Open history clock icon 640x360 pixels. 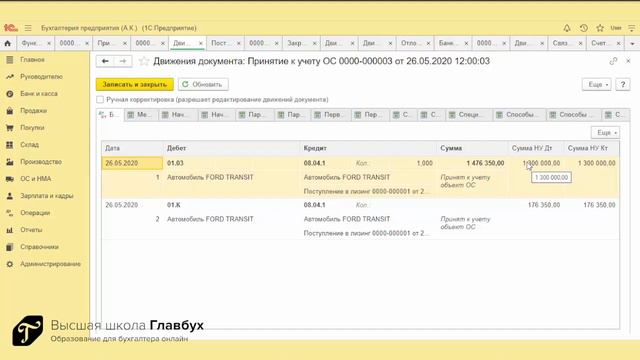click(x=584, y=28)
